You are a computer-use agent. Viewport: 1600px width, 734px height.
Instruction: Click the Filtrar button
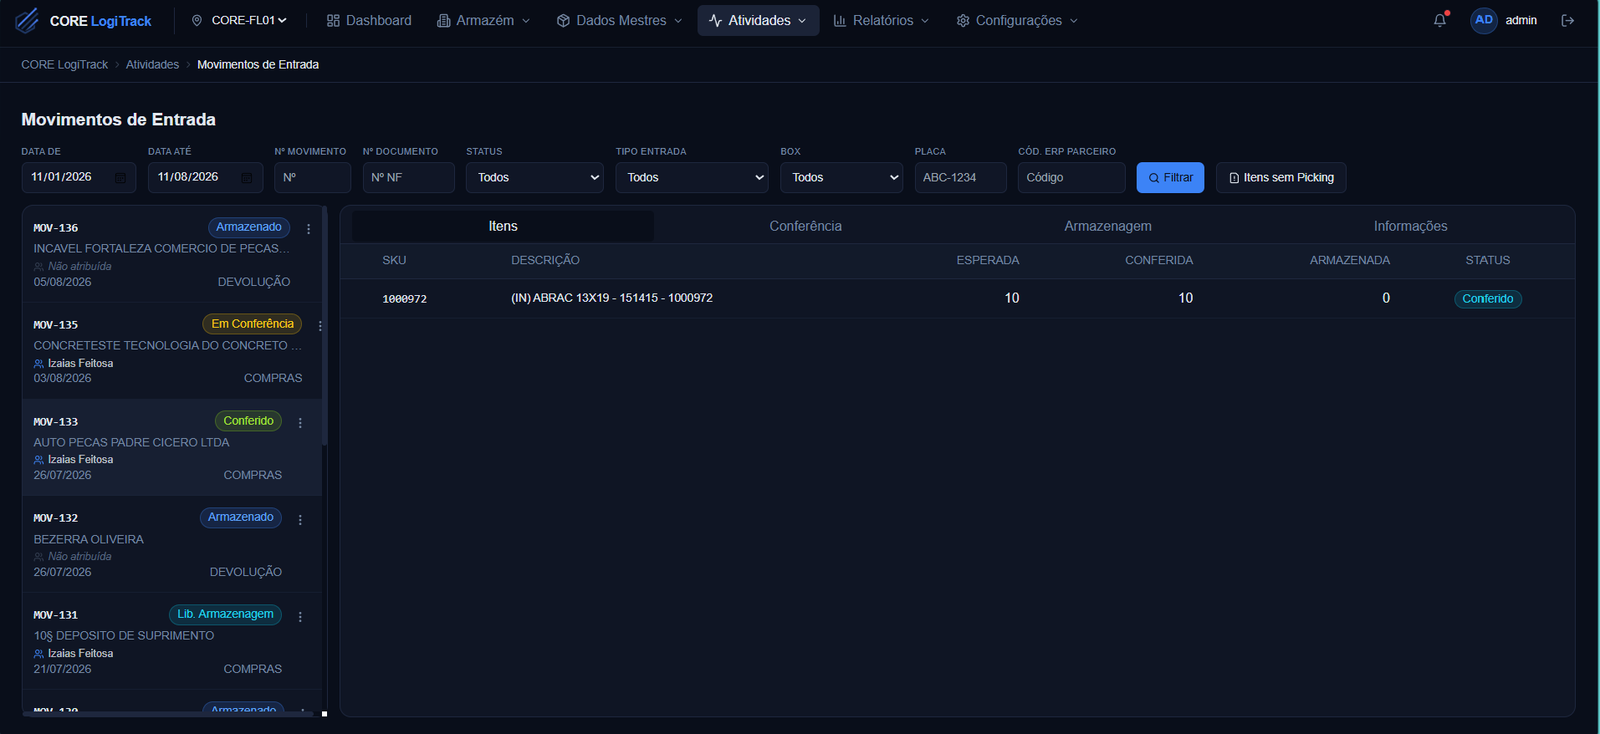pos(1170,177)
